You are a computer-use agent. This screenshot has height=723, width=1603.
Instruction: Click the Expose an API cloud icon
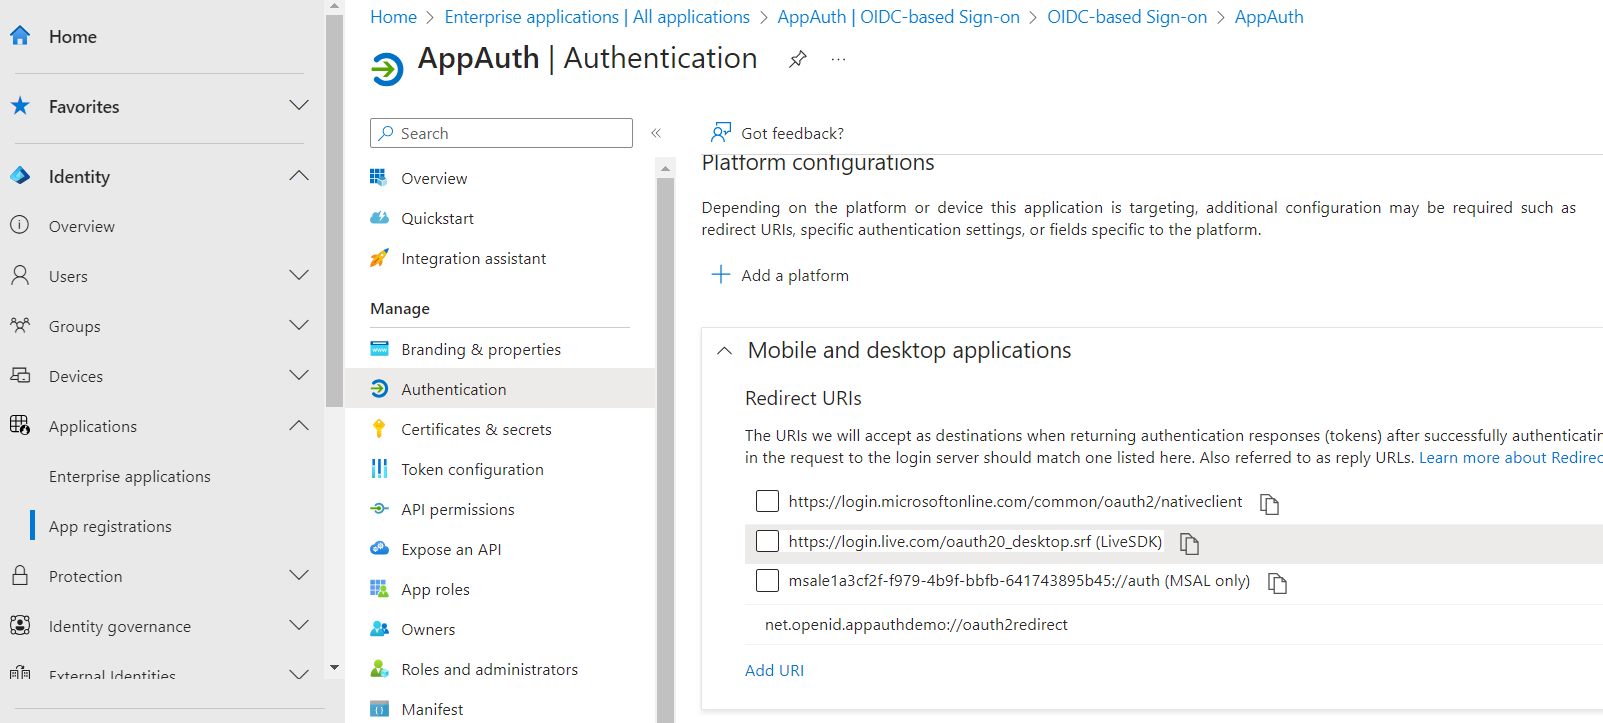click(379, 548)
